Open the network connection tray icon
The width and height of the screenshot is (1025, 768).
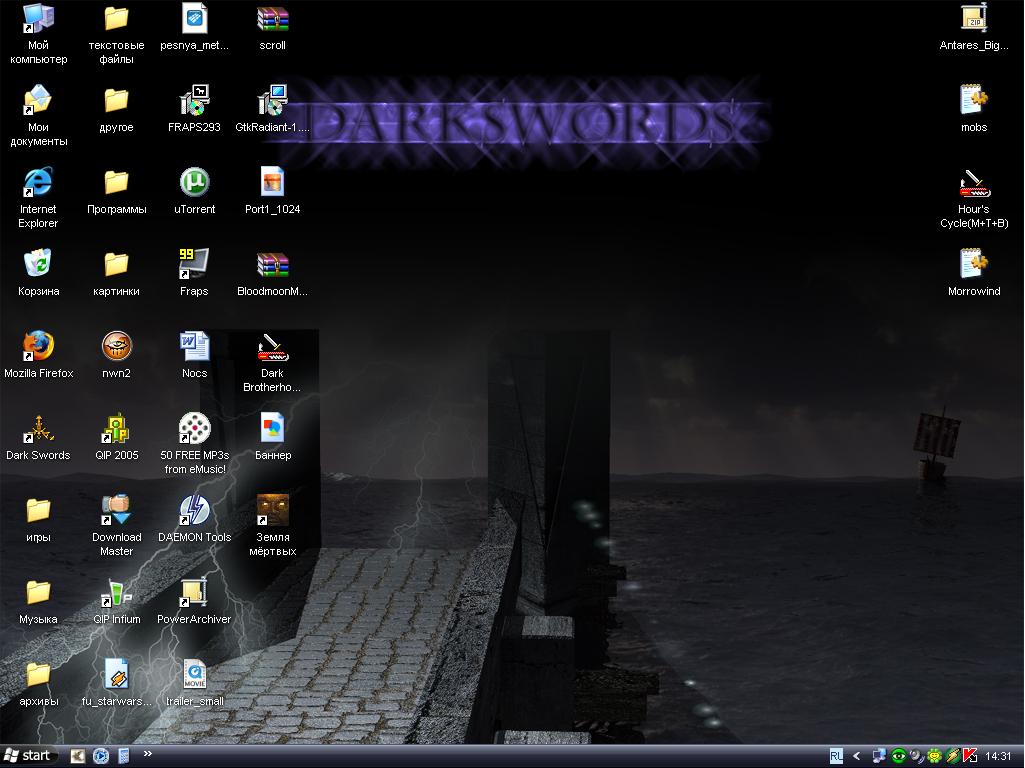coord(879,757)
